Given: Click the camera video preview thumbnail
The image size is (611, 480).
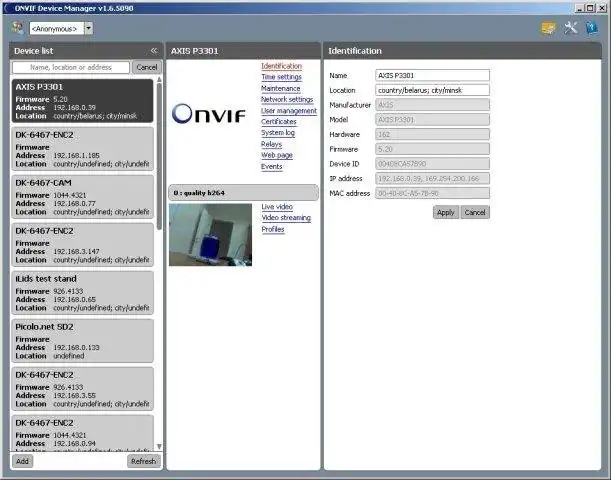Looking at the screenshot, I should click(210, 235).
